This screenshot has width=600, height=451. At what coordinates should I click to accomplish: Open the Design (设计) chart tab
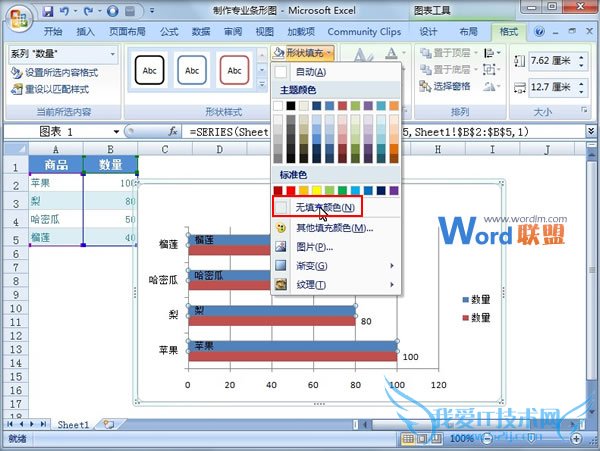pyautogui.click(x=428, y=31)
